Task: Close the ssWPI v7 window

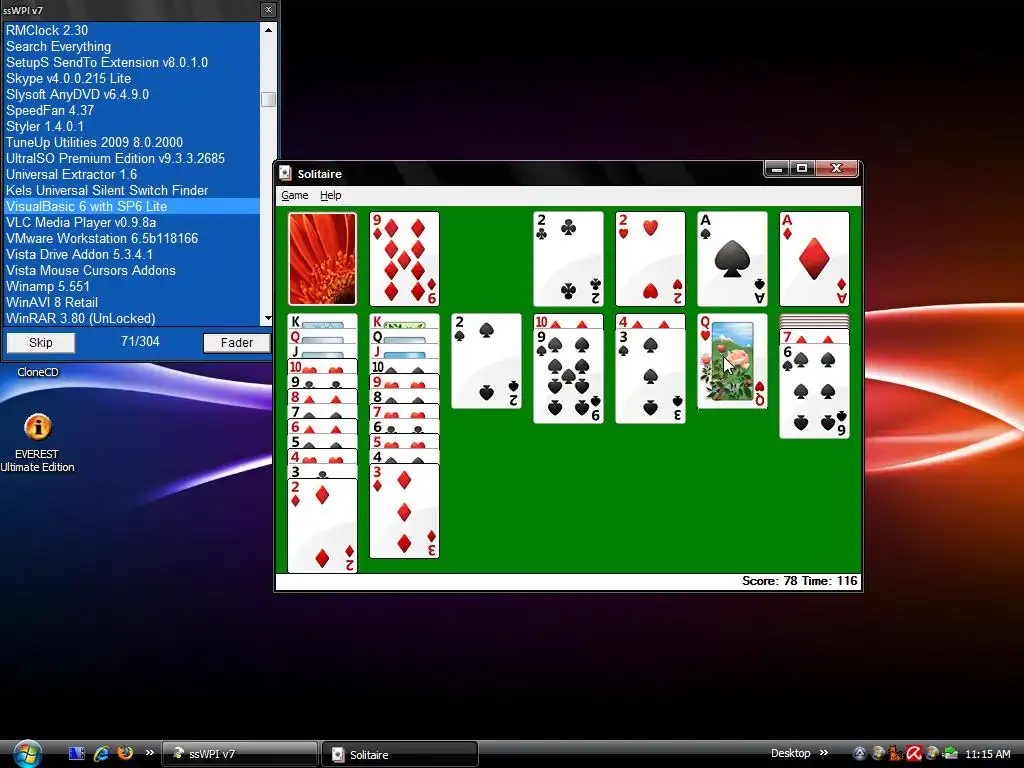Action: [x=268, y=10]
